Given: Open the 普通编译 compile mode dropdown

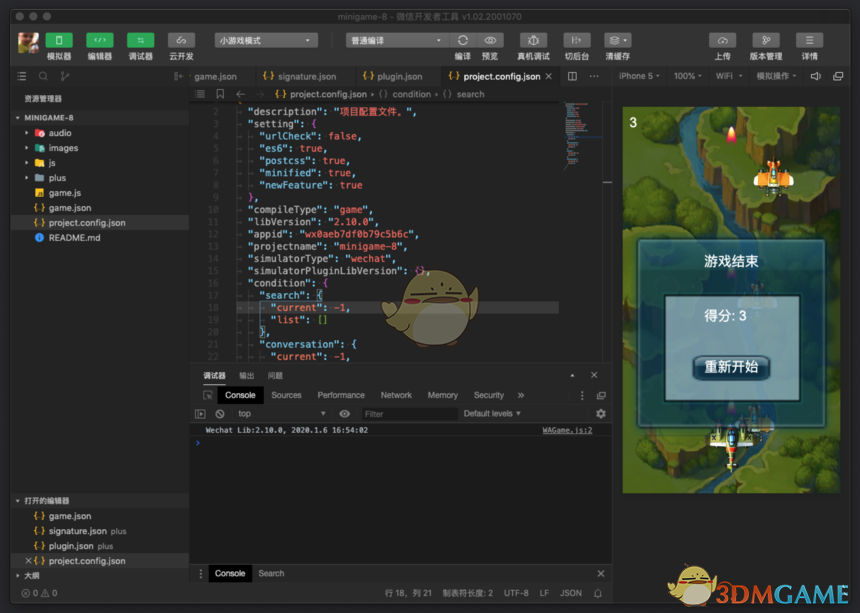Looking at the screenshot, I should tap(397, 41).
